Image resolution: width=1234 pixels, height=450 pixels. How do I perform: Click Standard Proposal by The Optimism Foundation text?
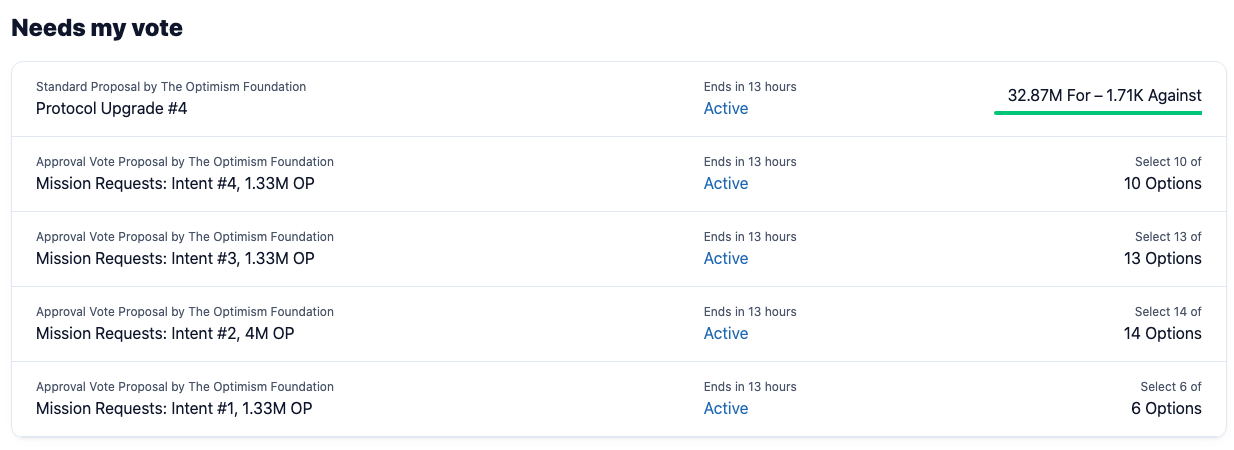point(171,87)
